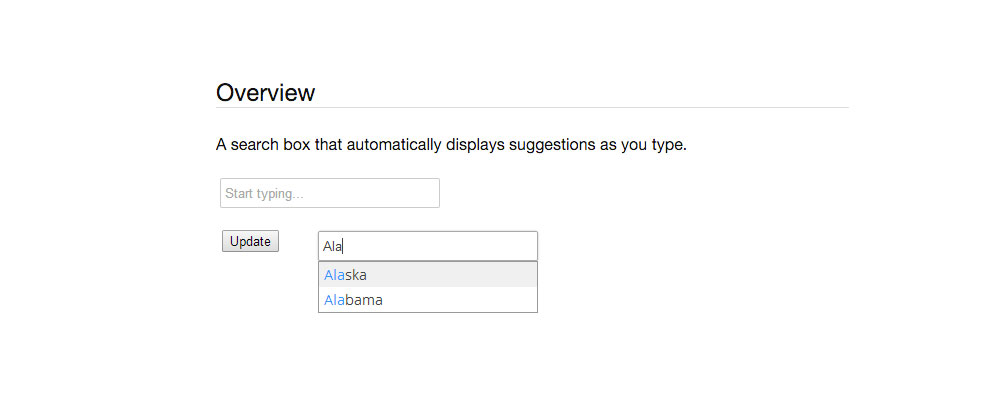Click blank area right of Alaska option

tap(470, 275)
